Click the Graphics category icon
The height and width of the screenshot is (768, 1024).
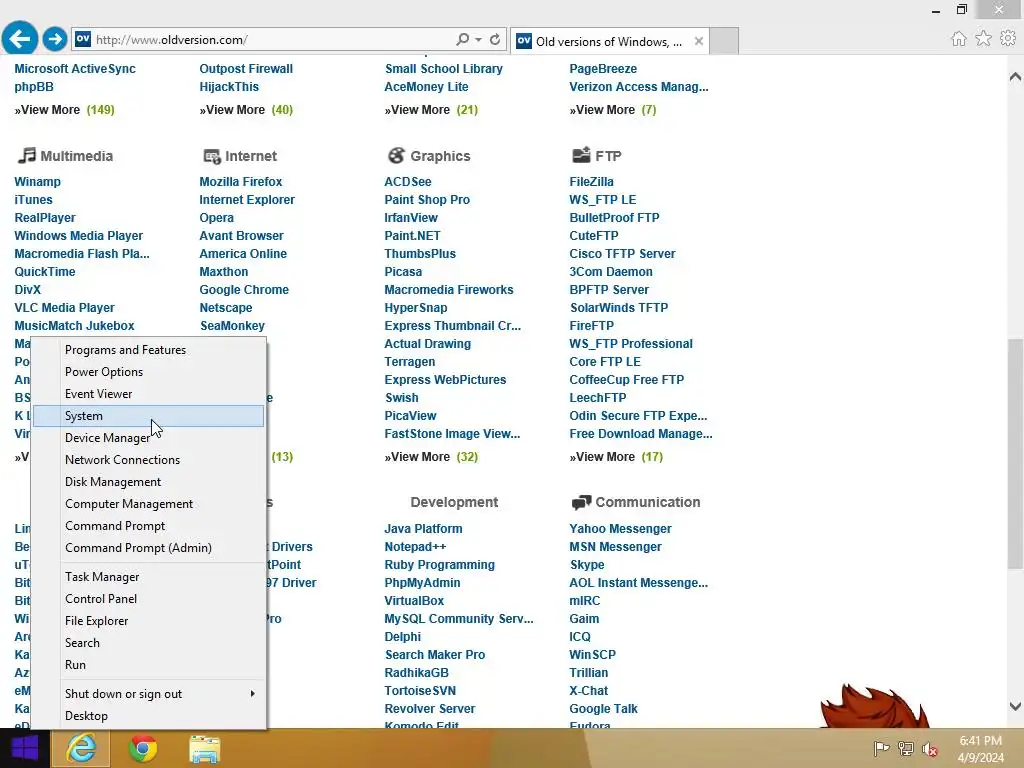click(396, 155)
